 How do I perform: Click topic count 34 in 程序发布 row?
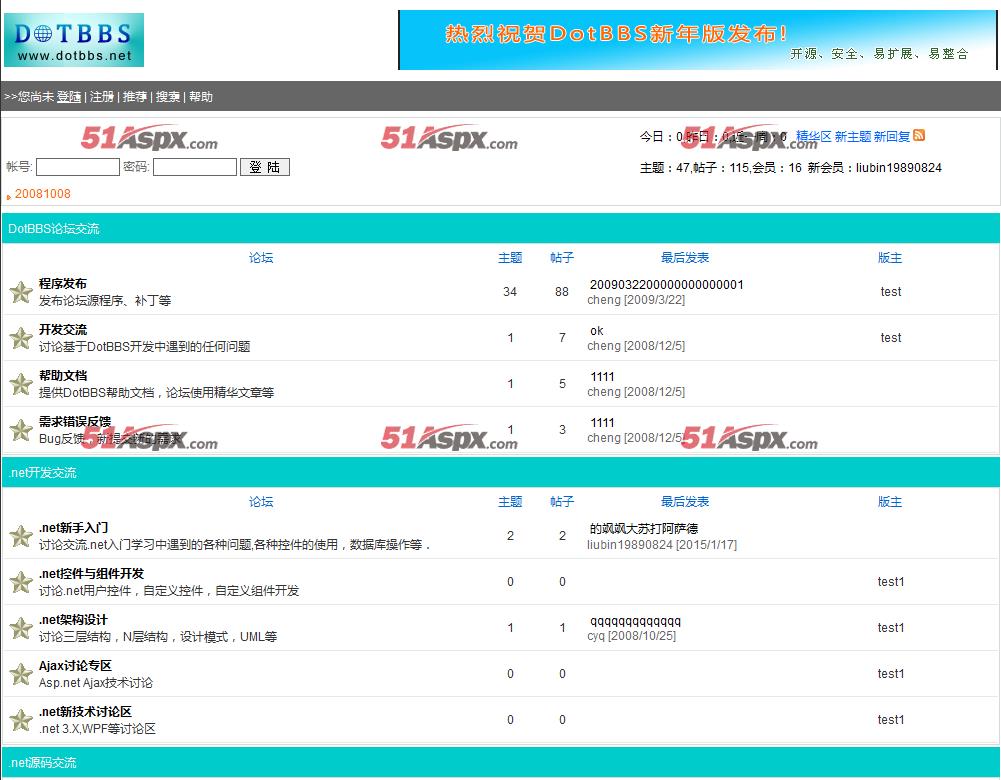pos(509,292)
